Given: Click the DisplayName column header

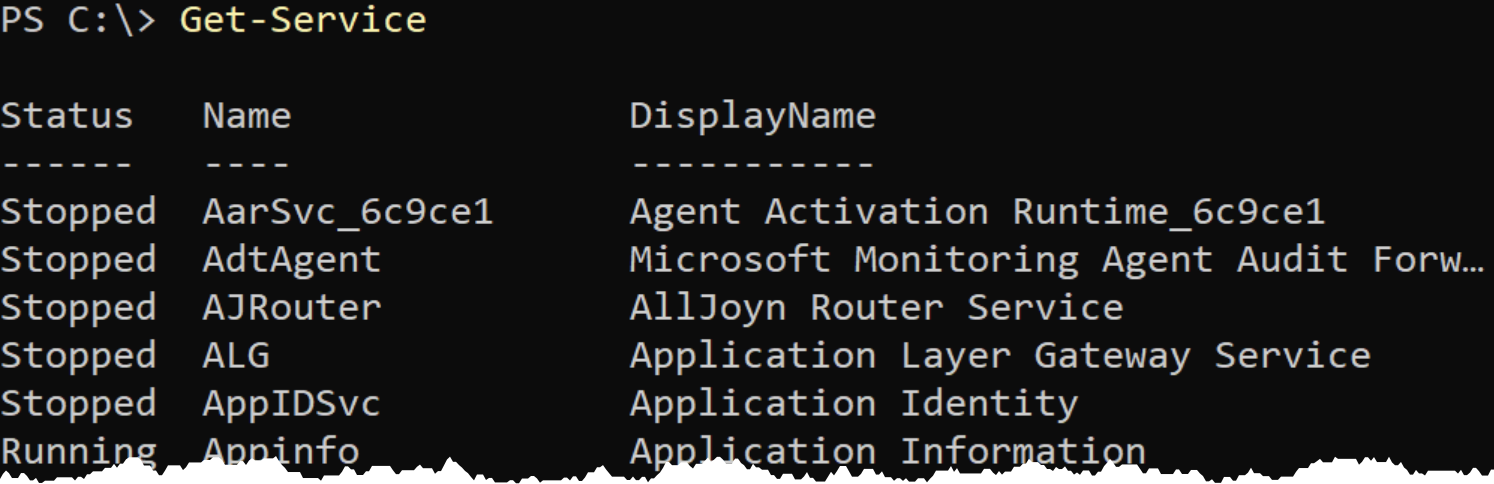Looking at the screenshot, I should [753, 118].
